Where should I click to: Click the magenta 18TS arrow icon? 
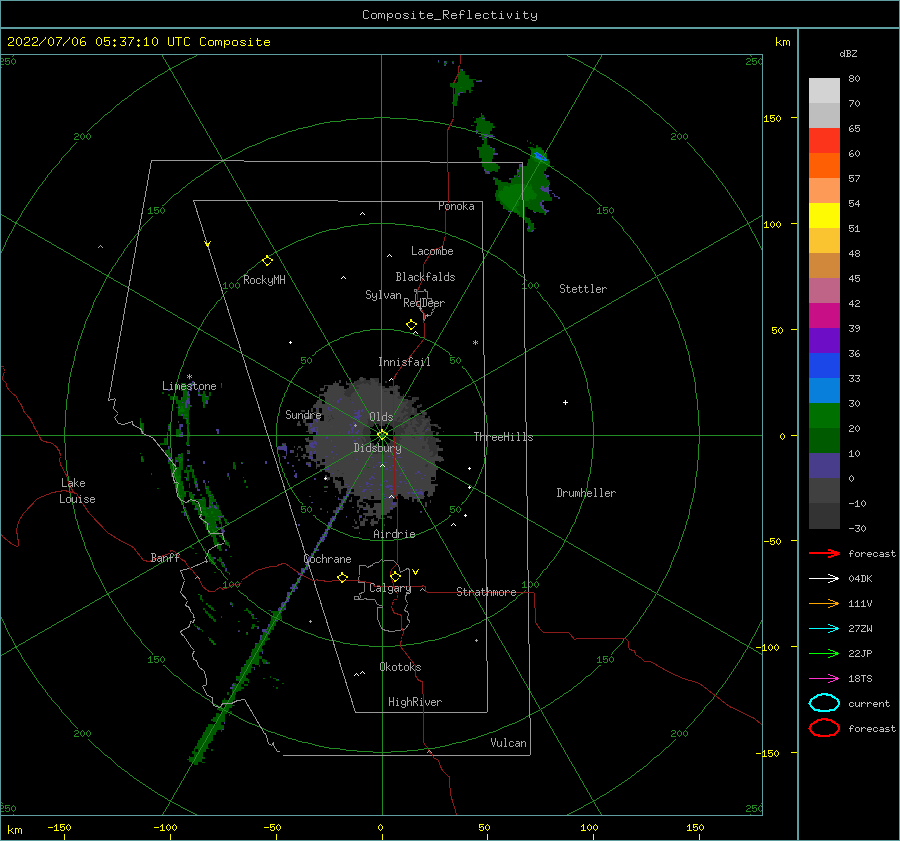824,679
